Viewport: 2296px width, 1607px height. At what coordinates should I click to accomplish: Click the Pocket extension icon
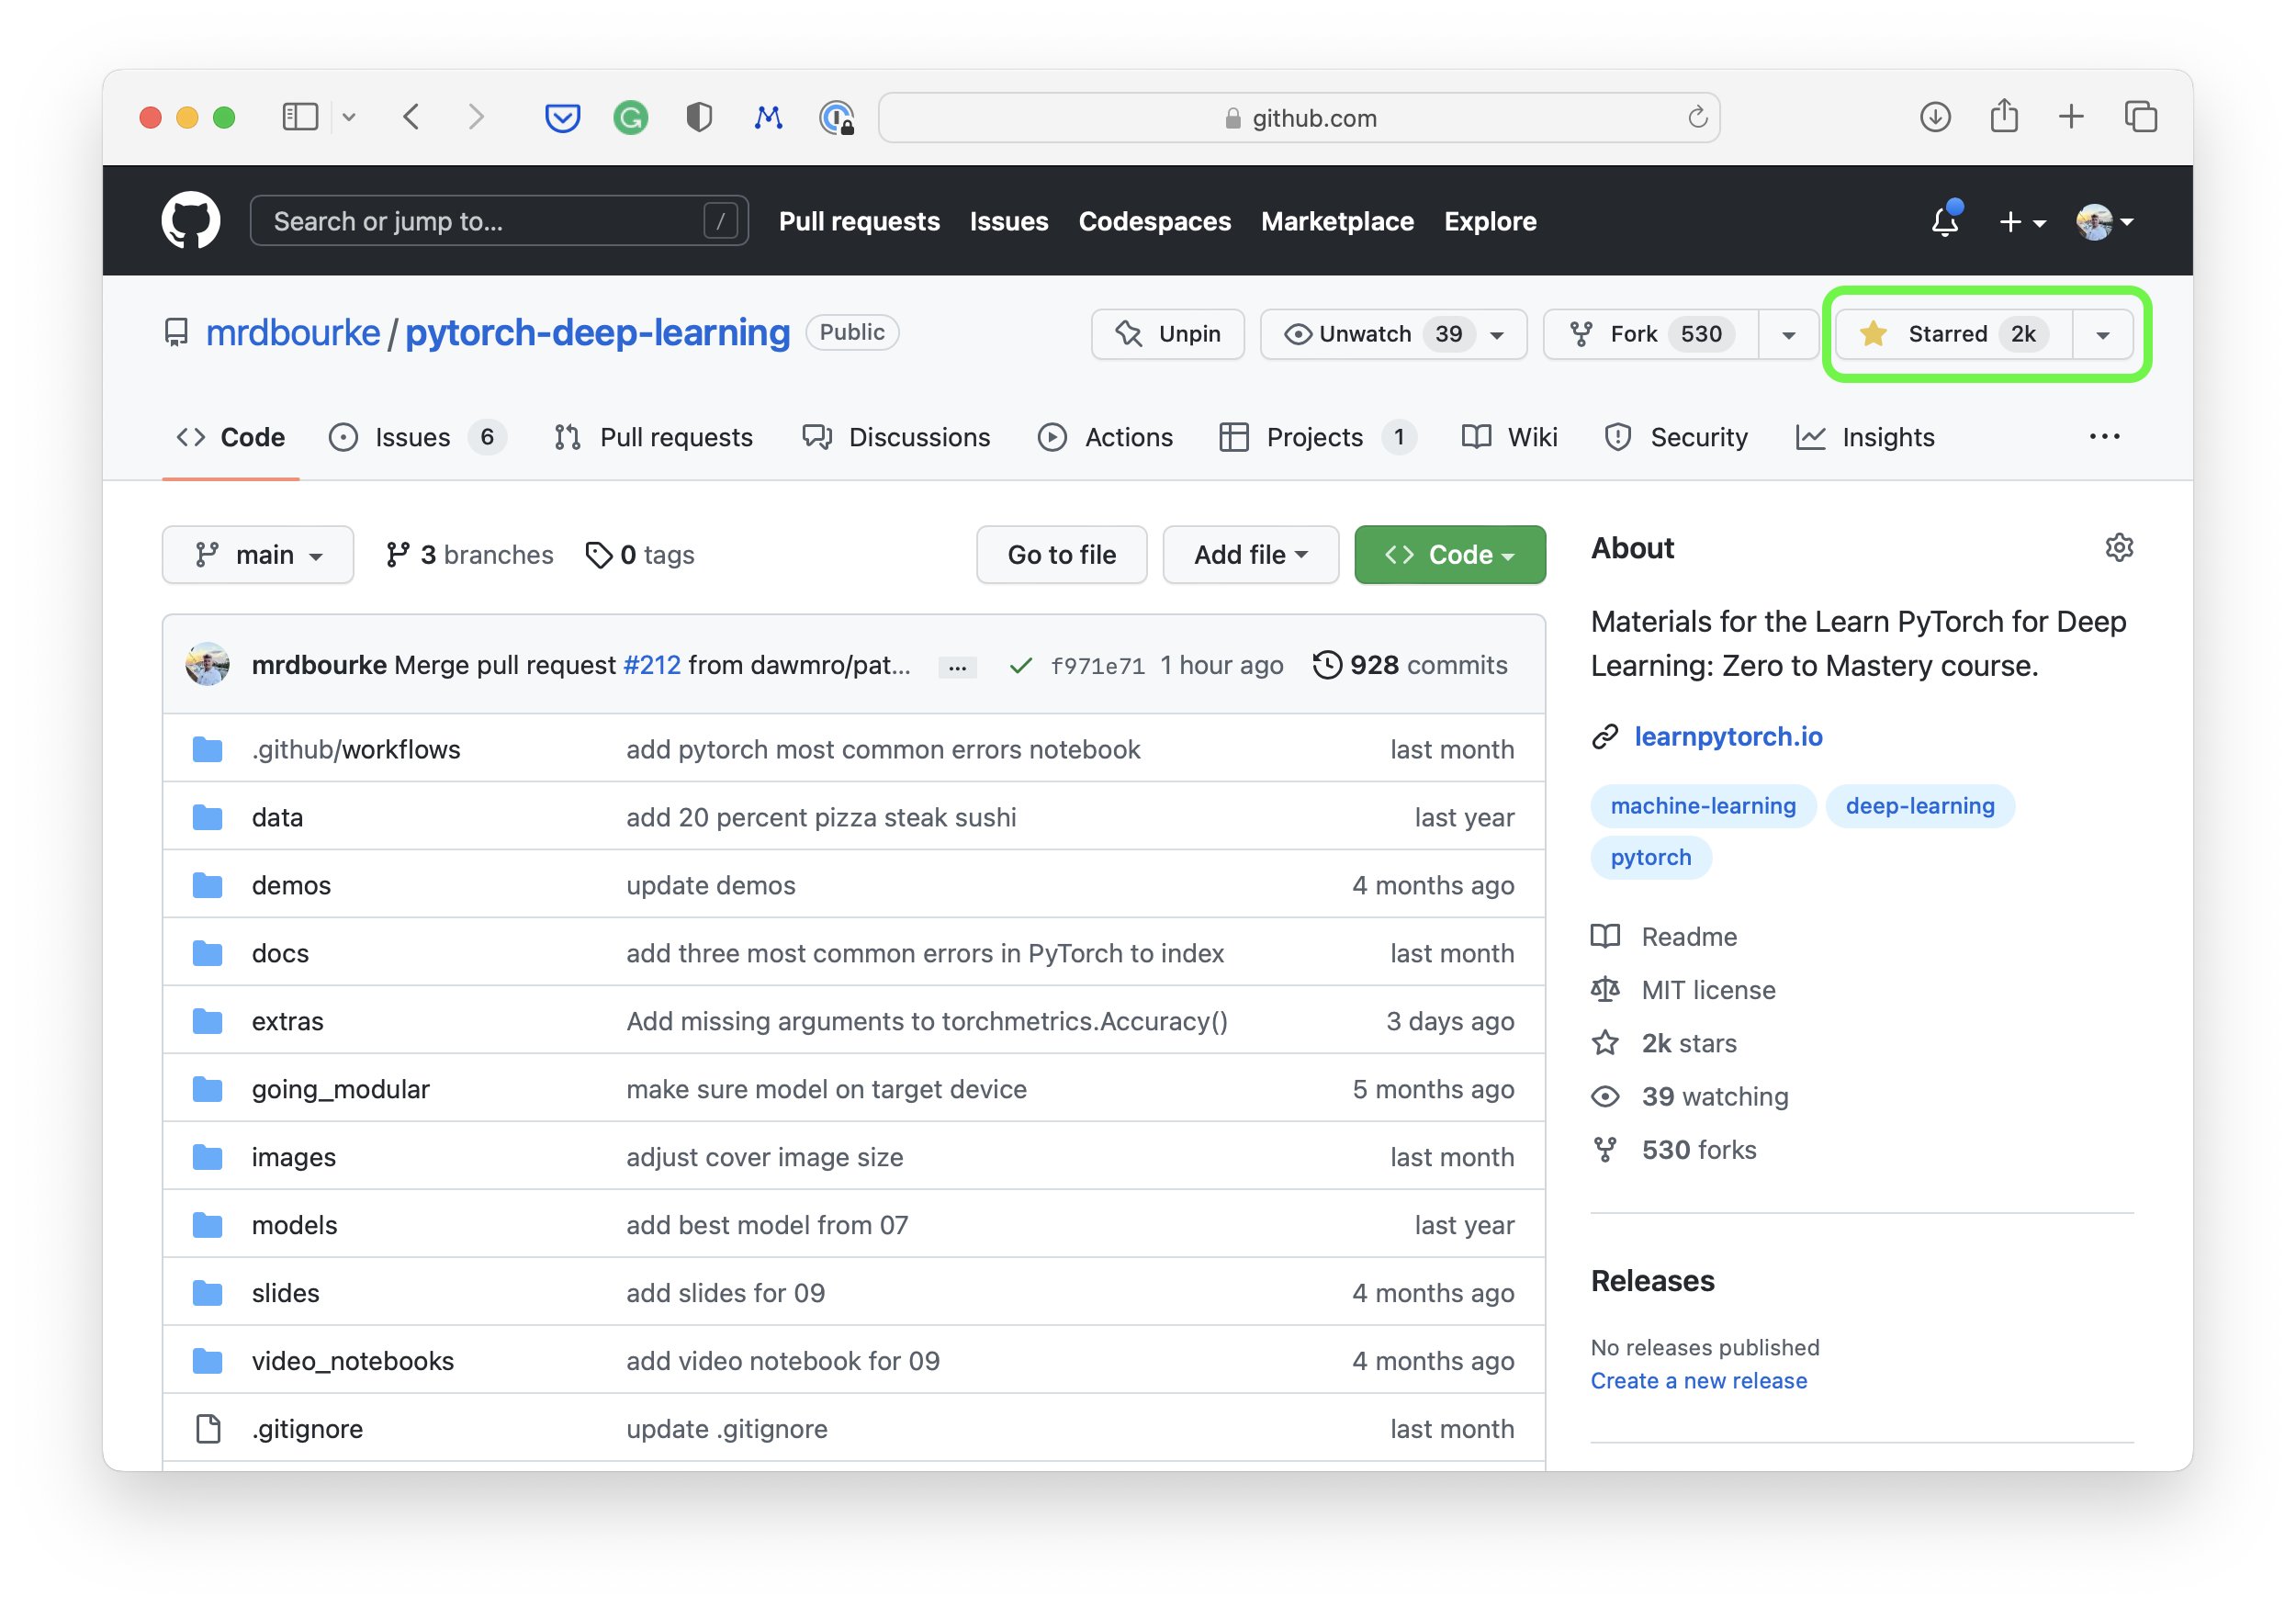click(x=562, y=118)
